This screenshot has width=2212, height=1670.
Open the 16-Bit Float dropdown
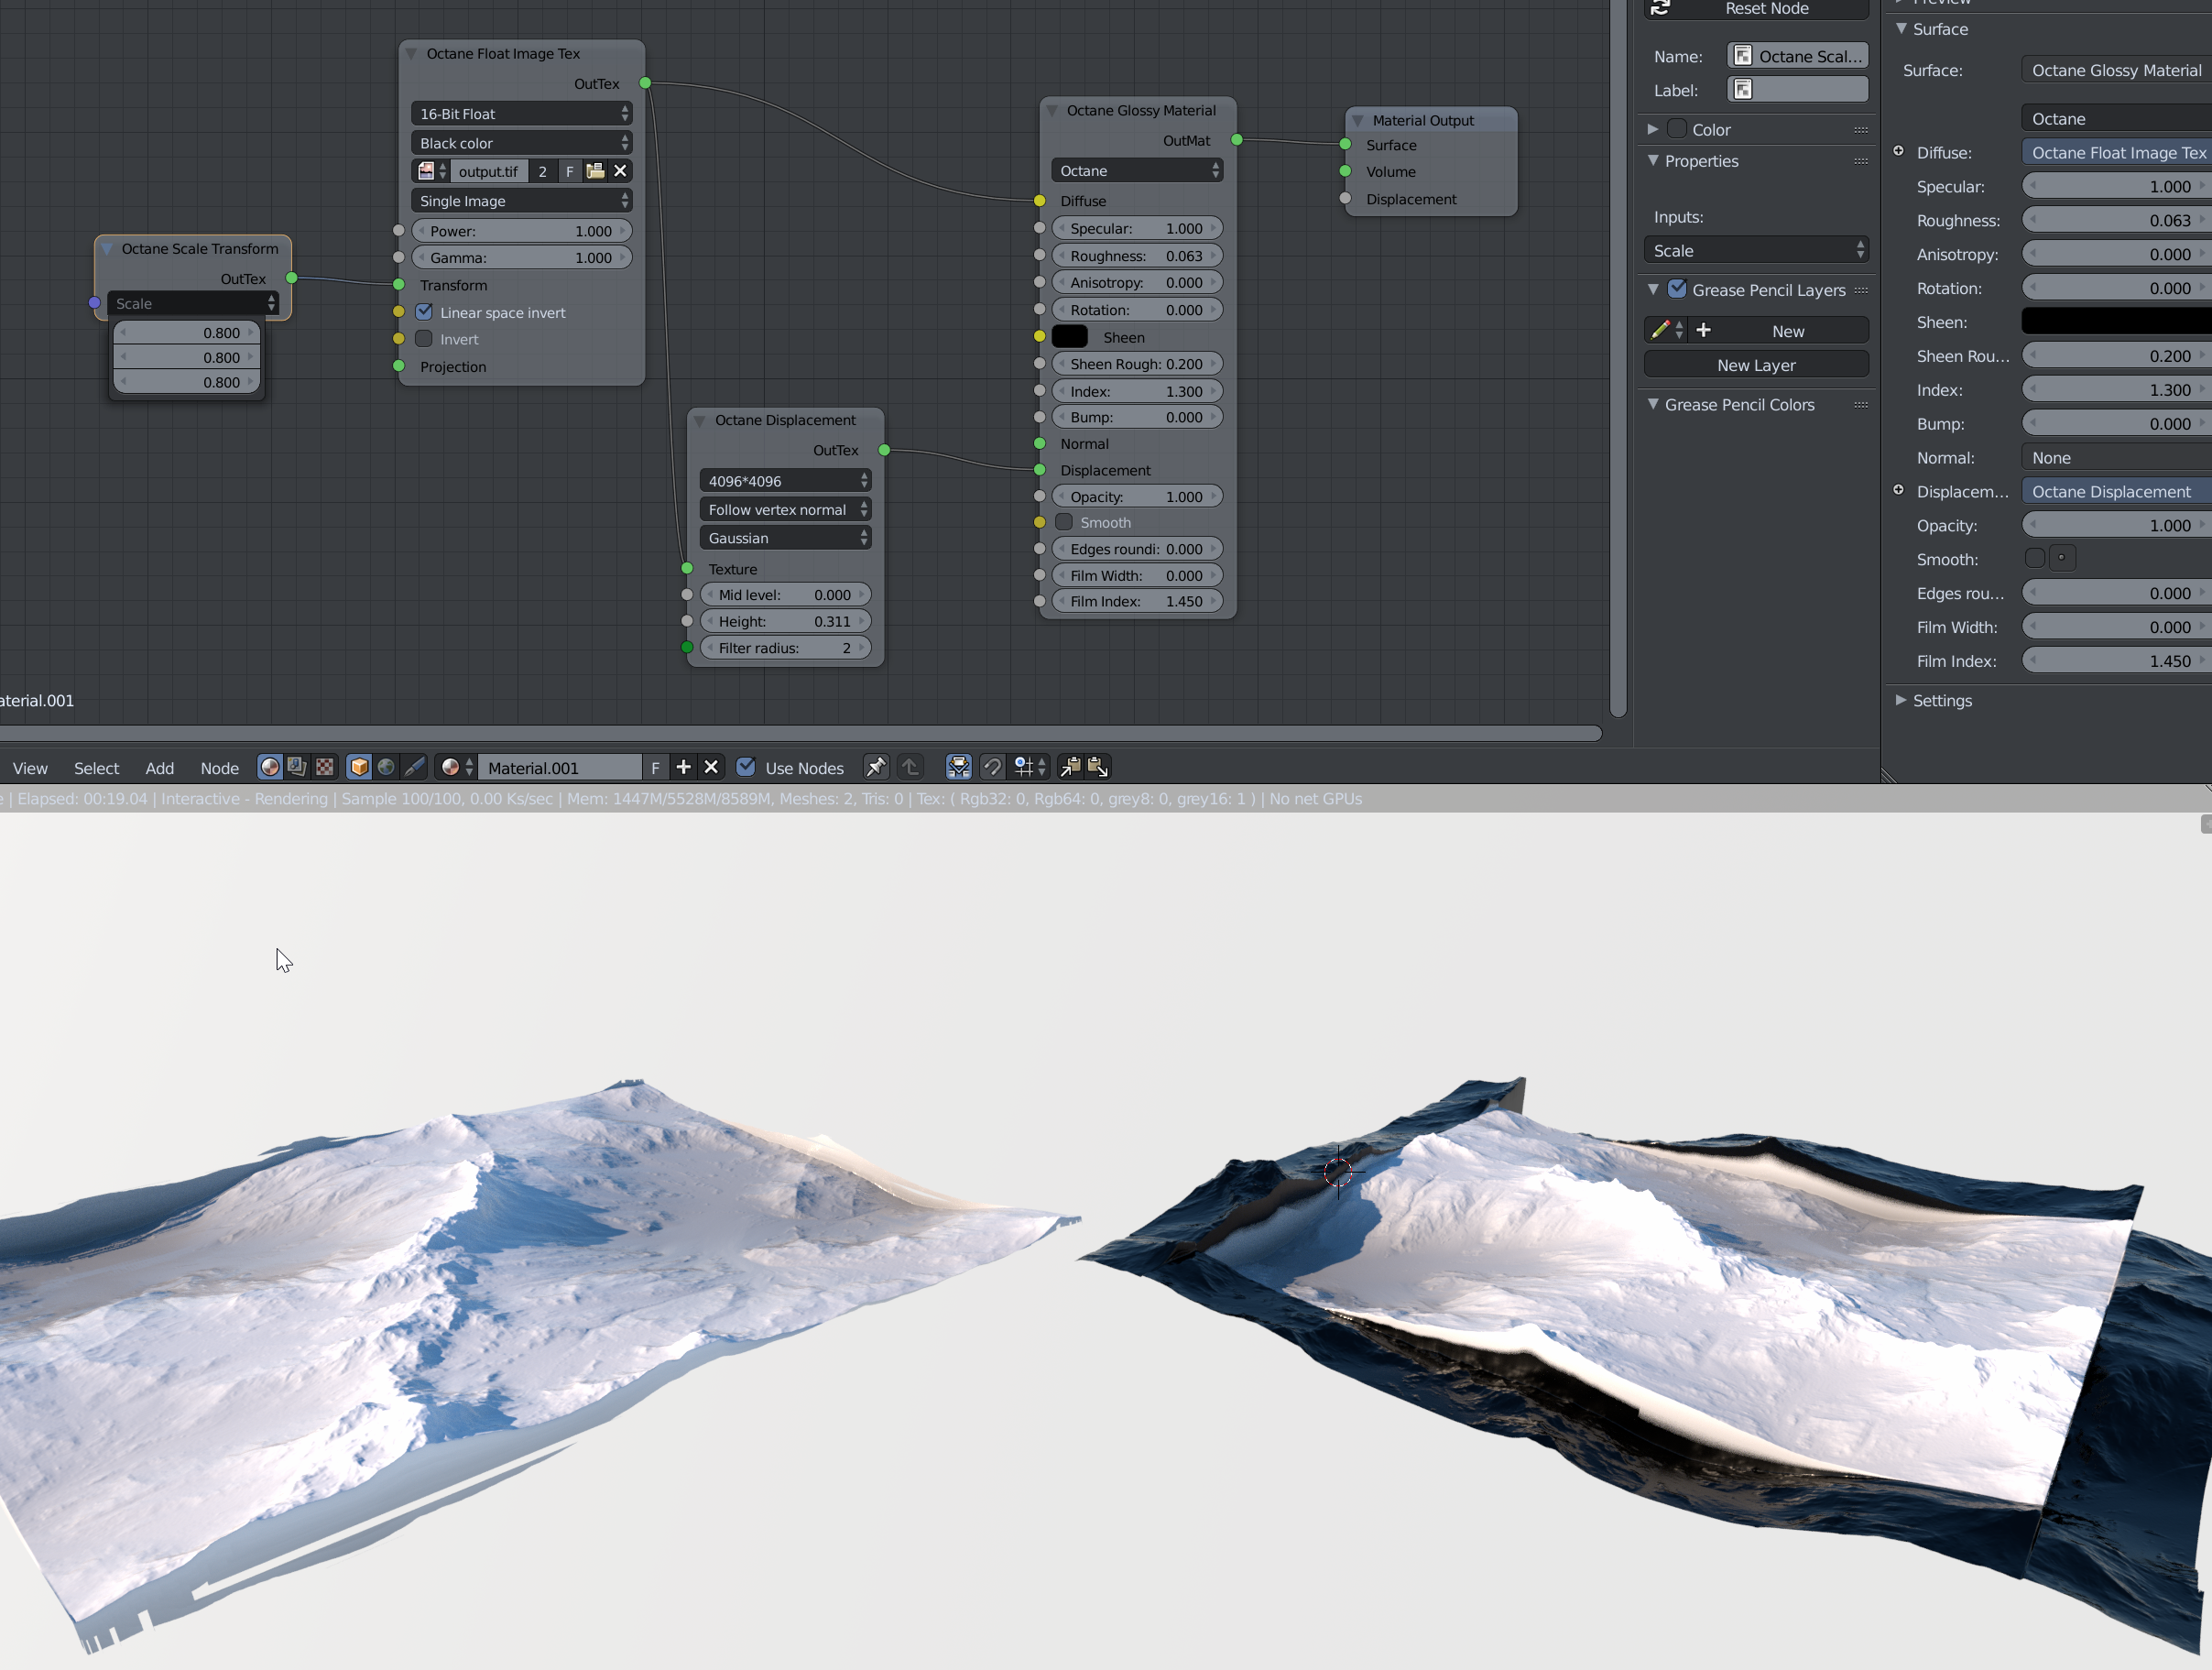point(521,114)
